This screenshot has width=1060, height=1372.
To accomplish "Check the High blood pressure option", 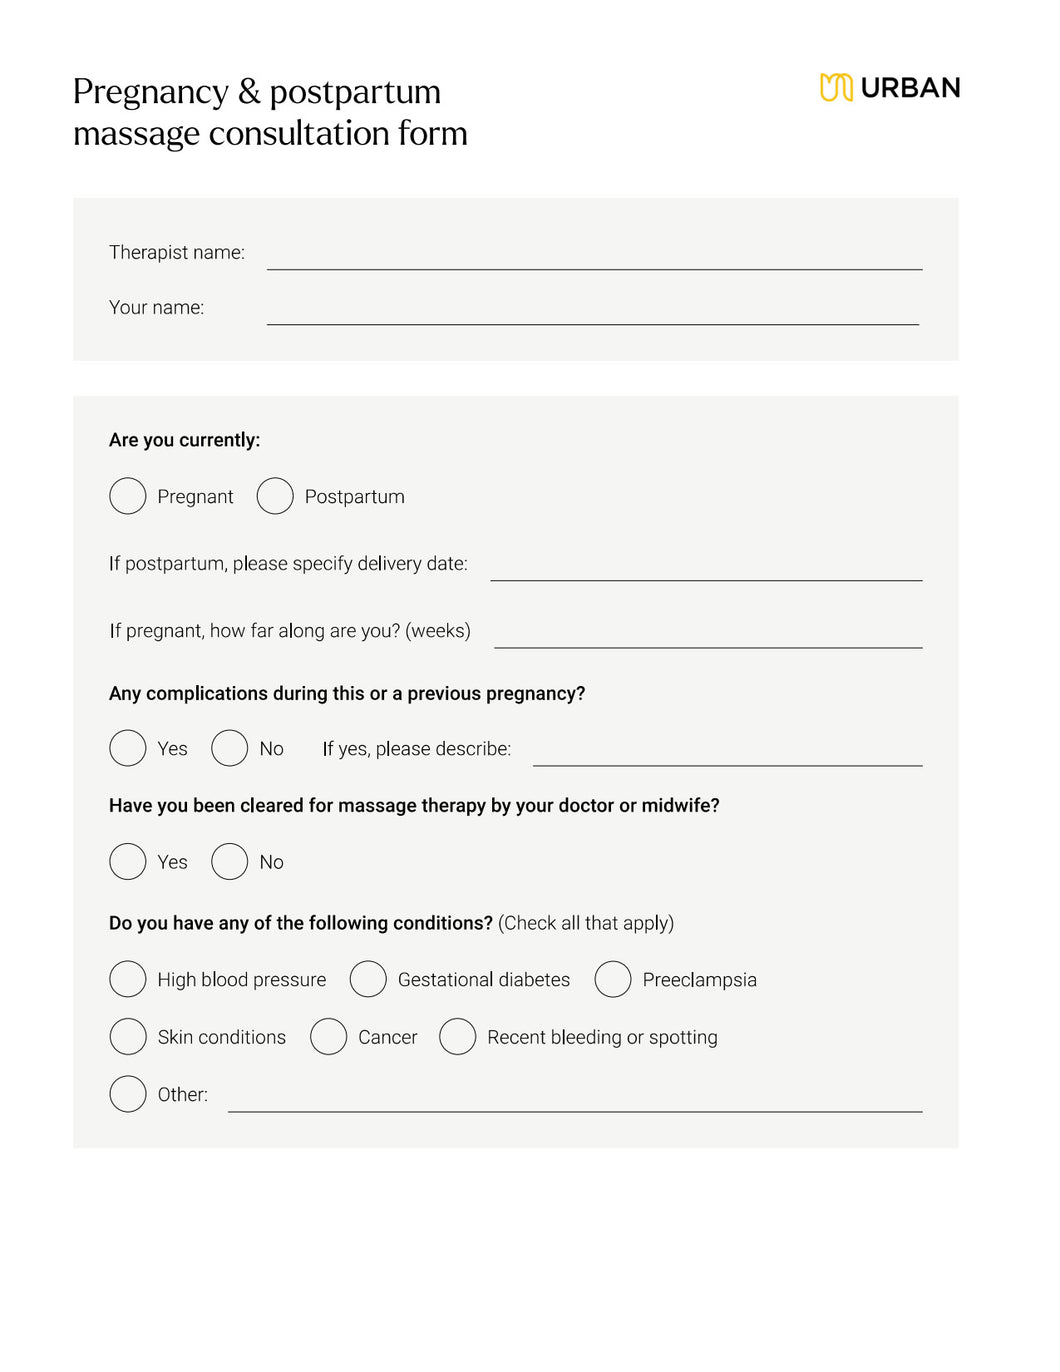I will pos(128,979).
